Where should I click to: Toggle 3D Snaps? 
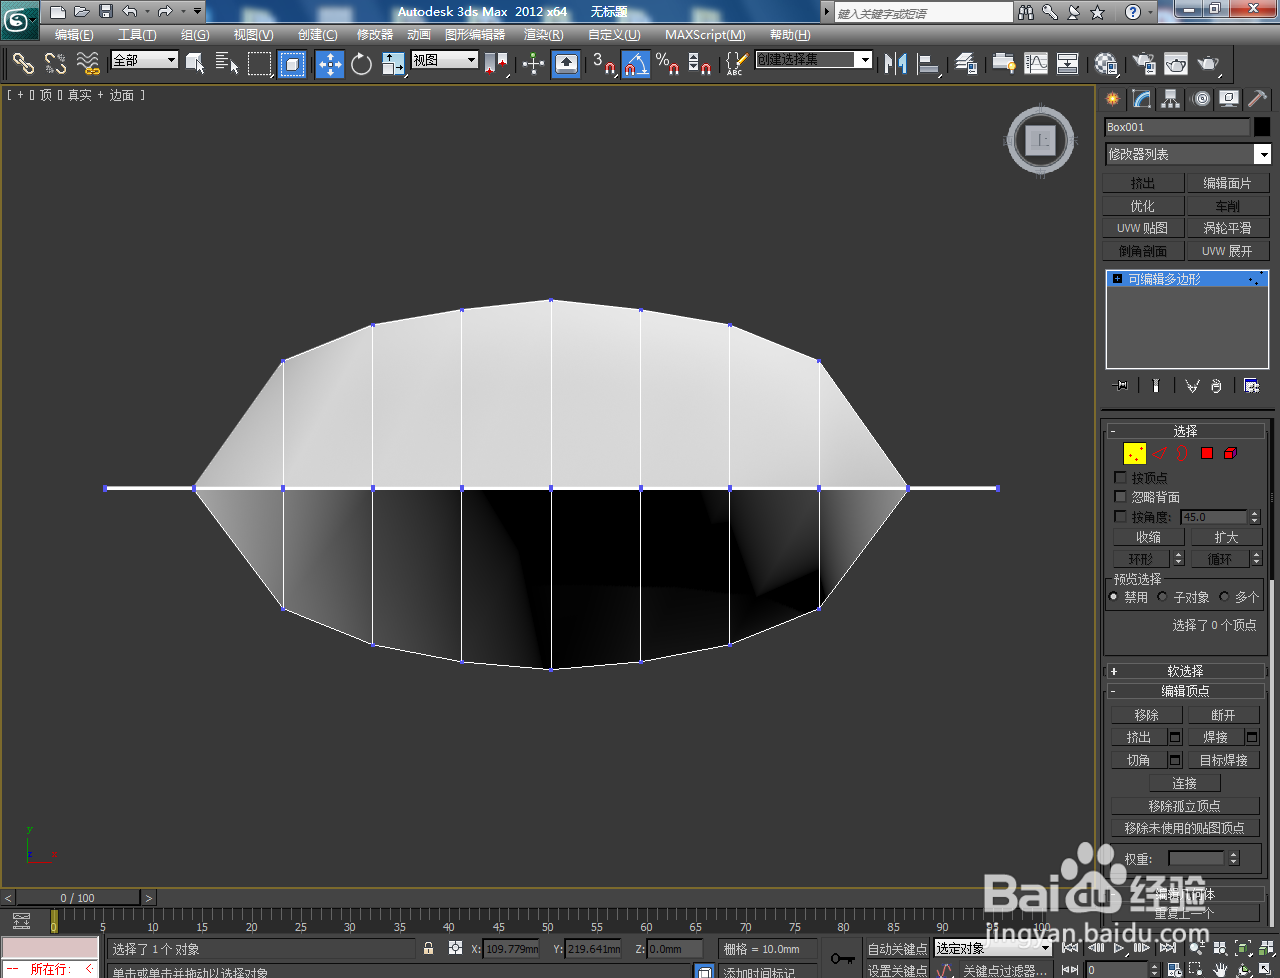point(604,63)
